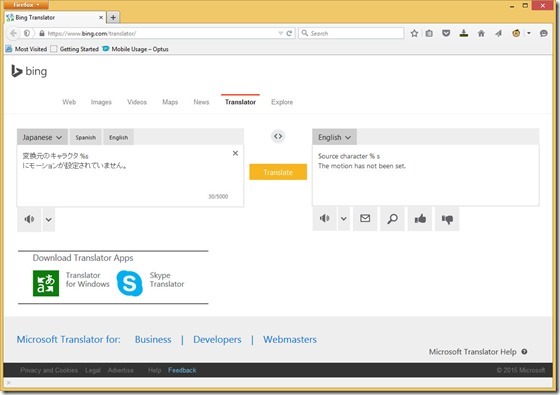
Task: Open the Explore tab
Action: [x=282, y=102]
